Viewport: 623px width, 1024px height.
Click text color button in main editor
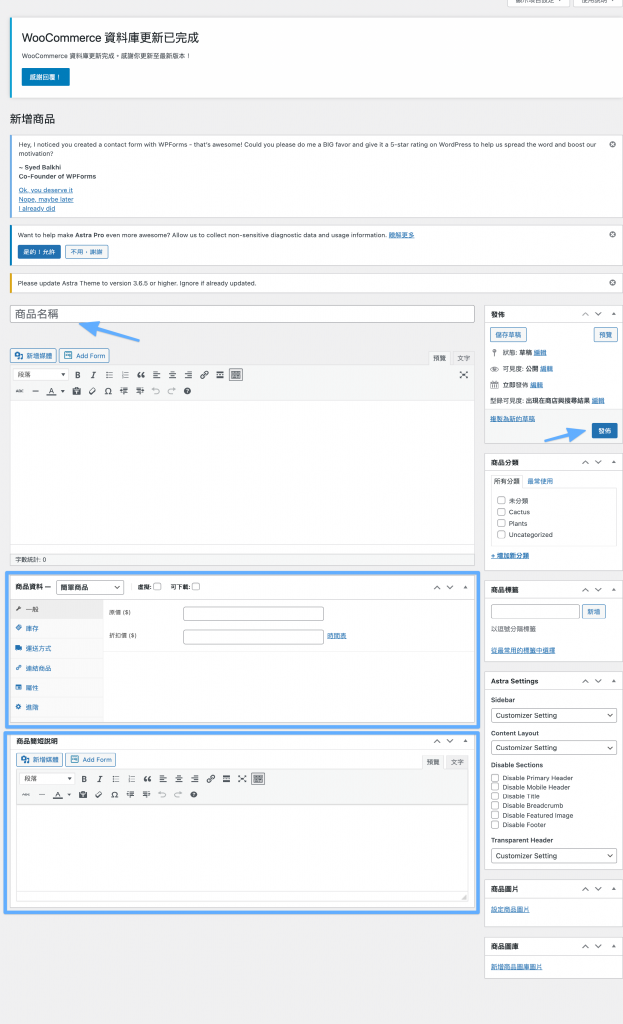coord(52,391)
